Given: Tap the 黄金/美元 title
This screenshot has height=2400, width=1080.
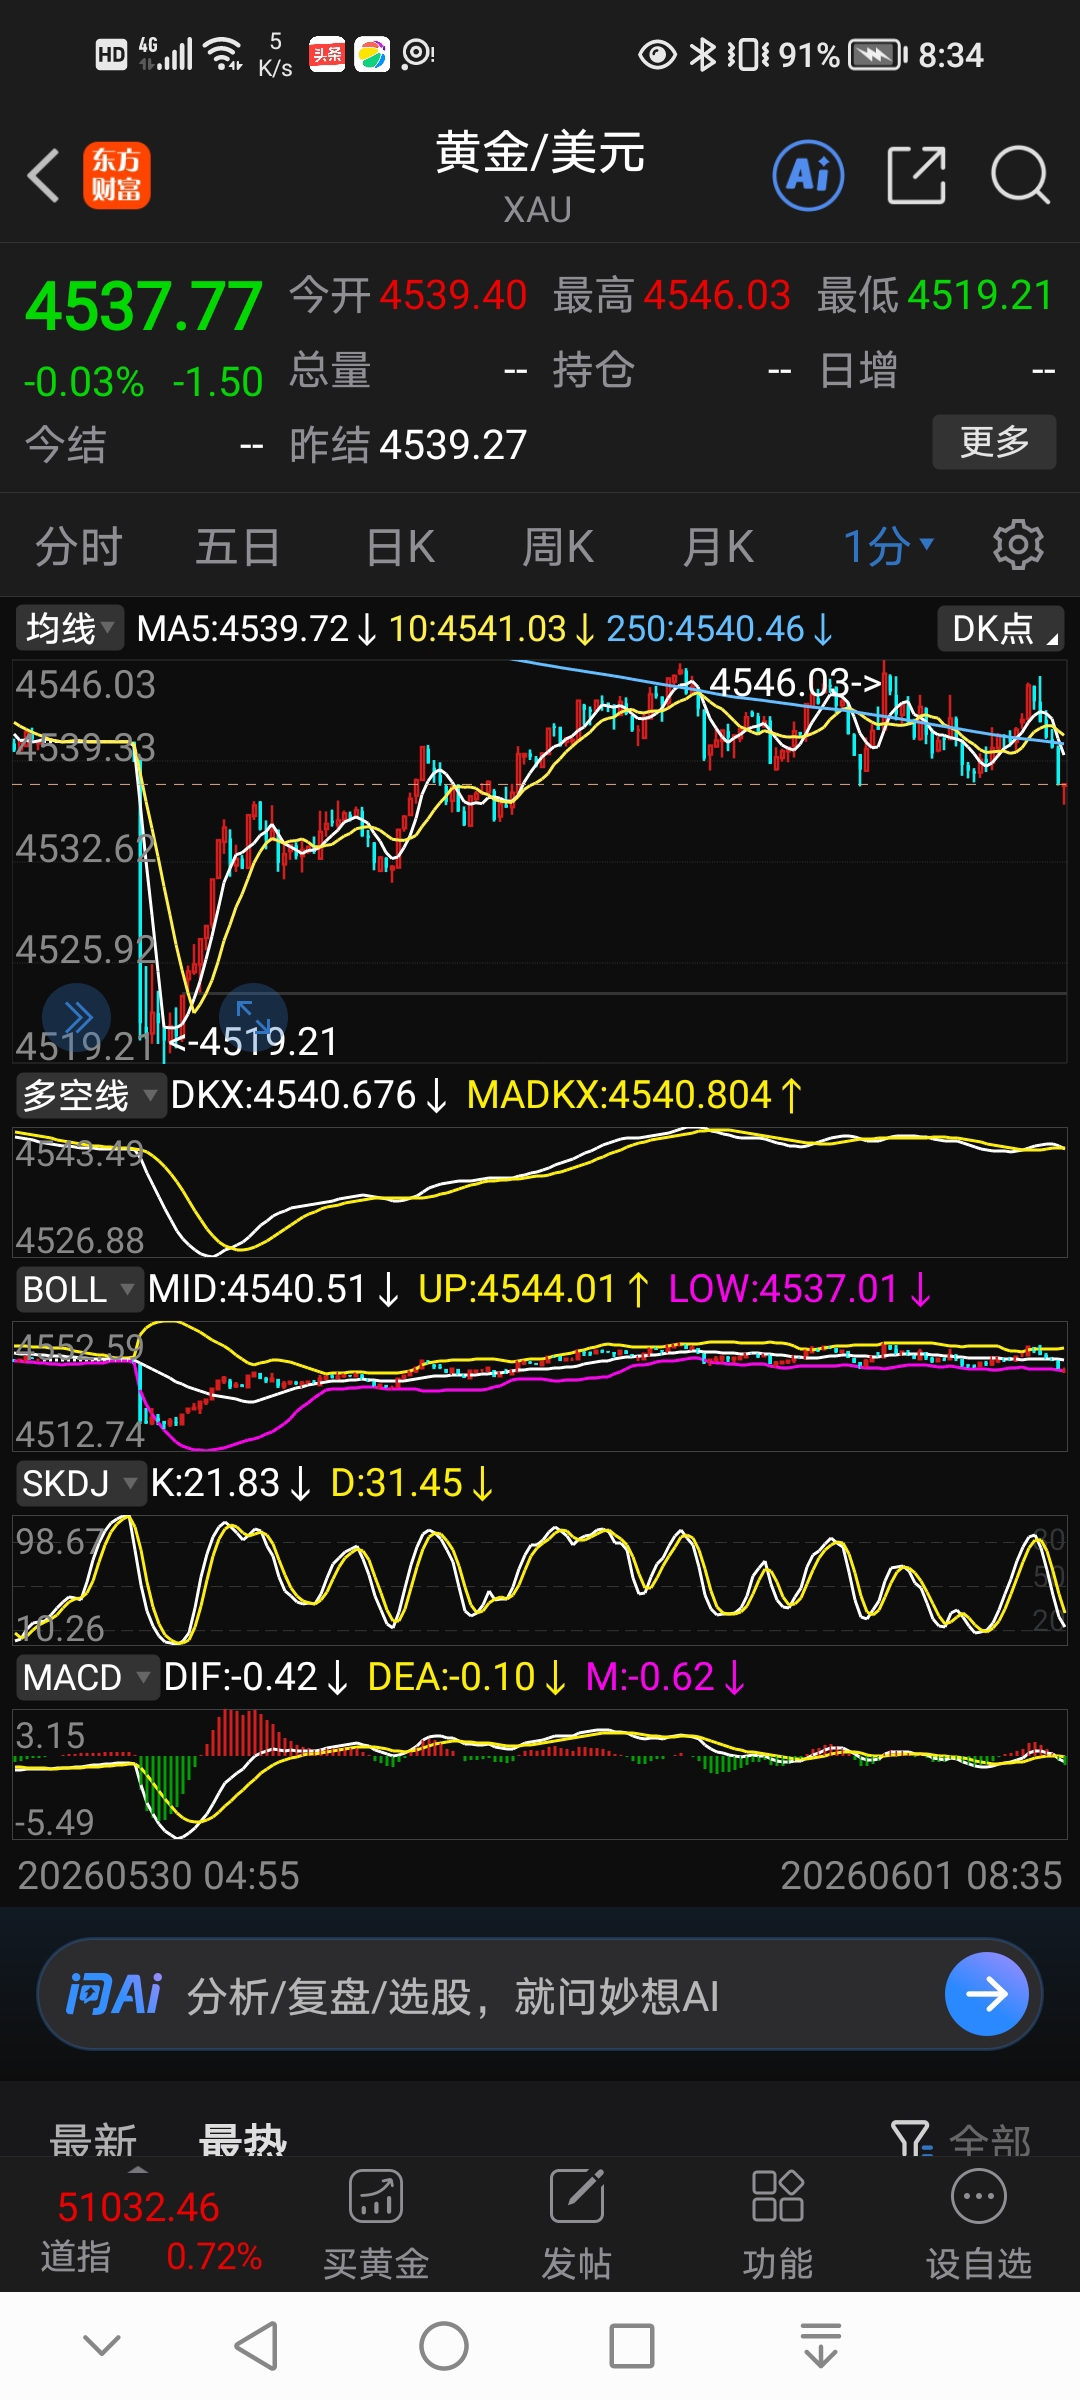Looking at the screenshot, I should click(540, 153).
